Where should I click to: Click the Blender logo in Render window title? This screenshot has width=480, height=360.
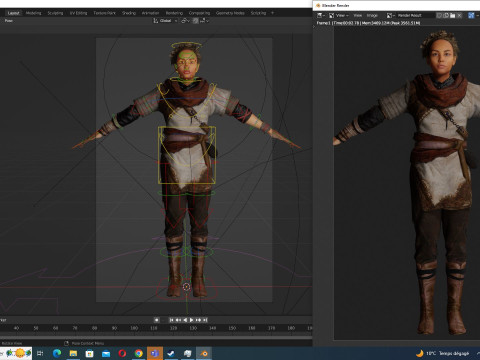coord(318,5)
